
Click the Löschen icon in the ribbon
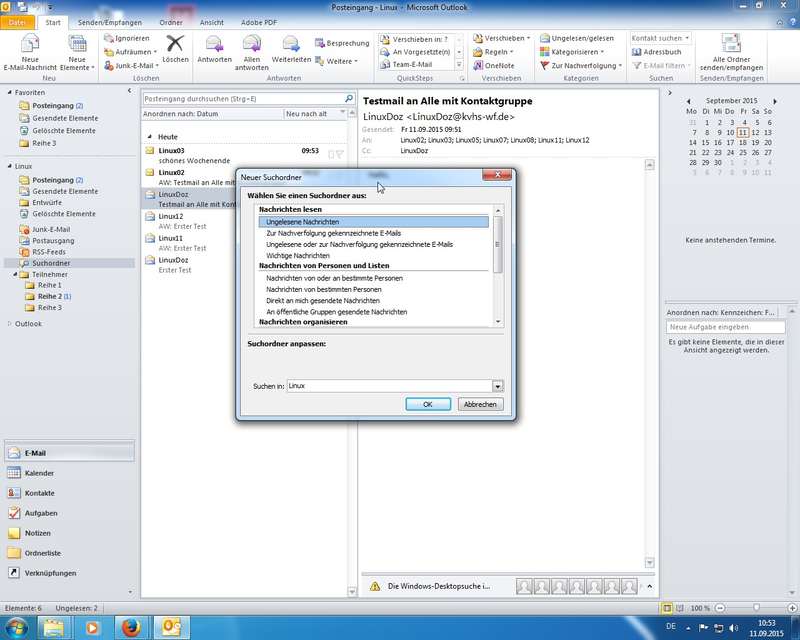click(x=175, y=46)
